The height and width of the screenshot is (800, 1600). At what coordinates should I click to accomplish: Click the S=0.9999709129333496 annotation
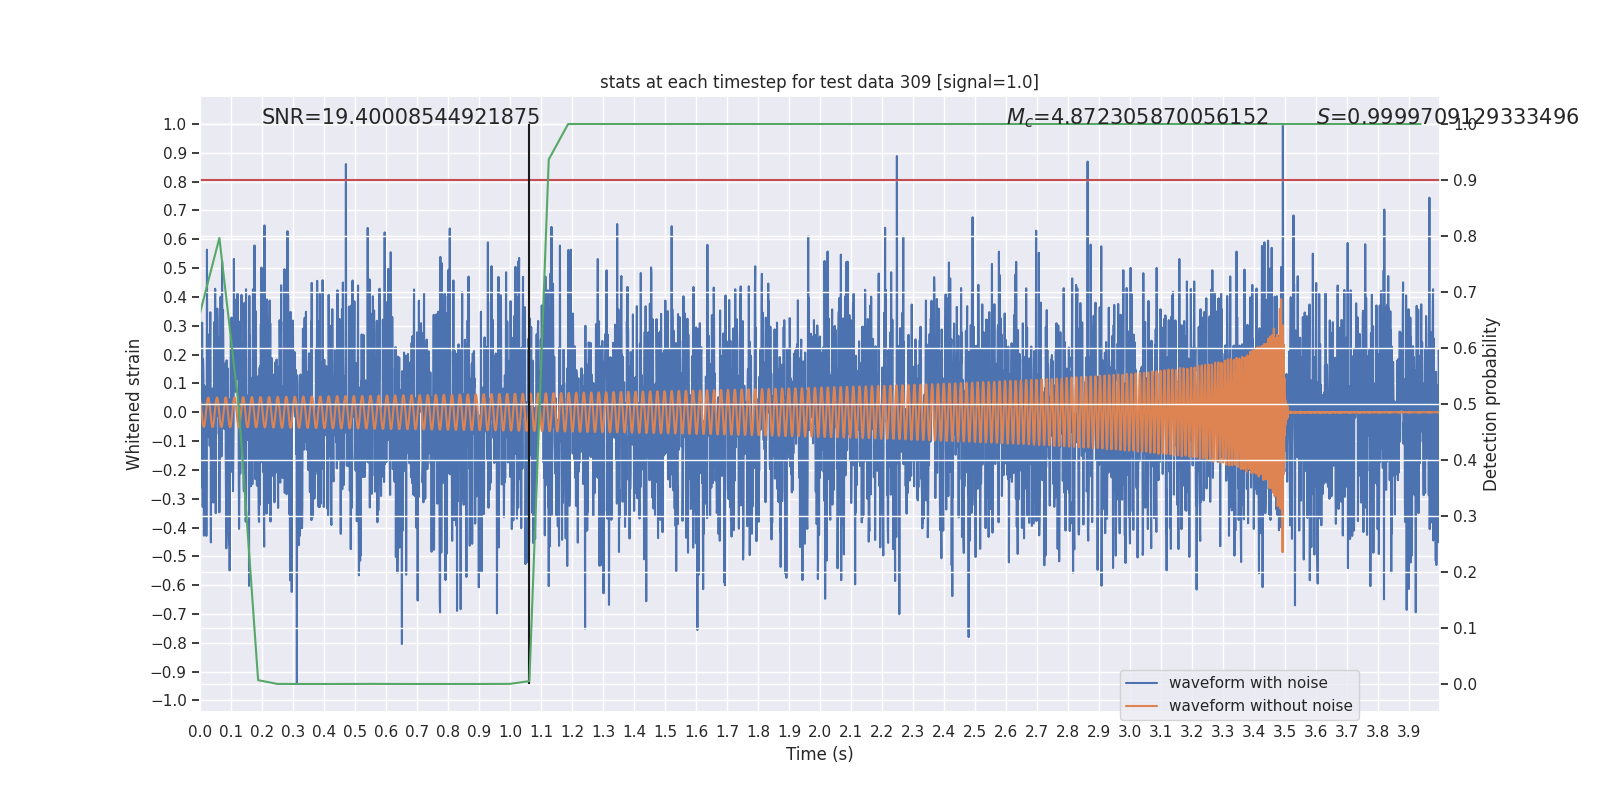click(1447, 117)
